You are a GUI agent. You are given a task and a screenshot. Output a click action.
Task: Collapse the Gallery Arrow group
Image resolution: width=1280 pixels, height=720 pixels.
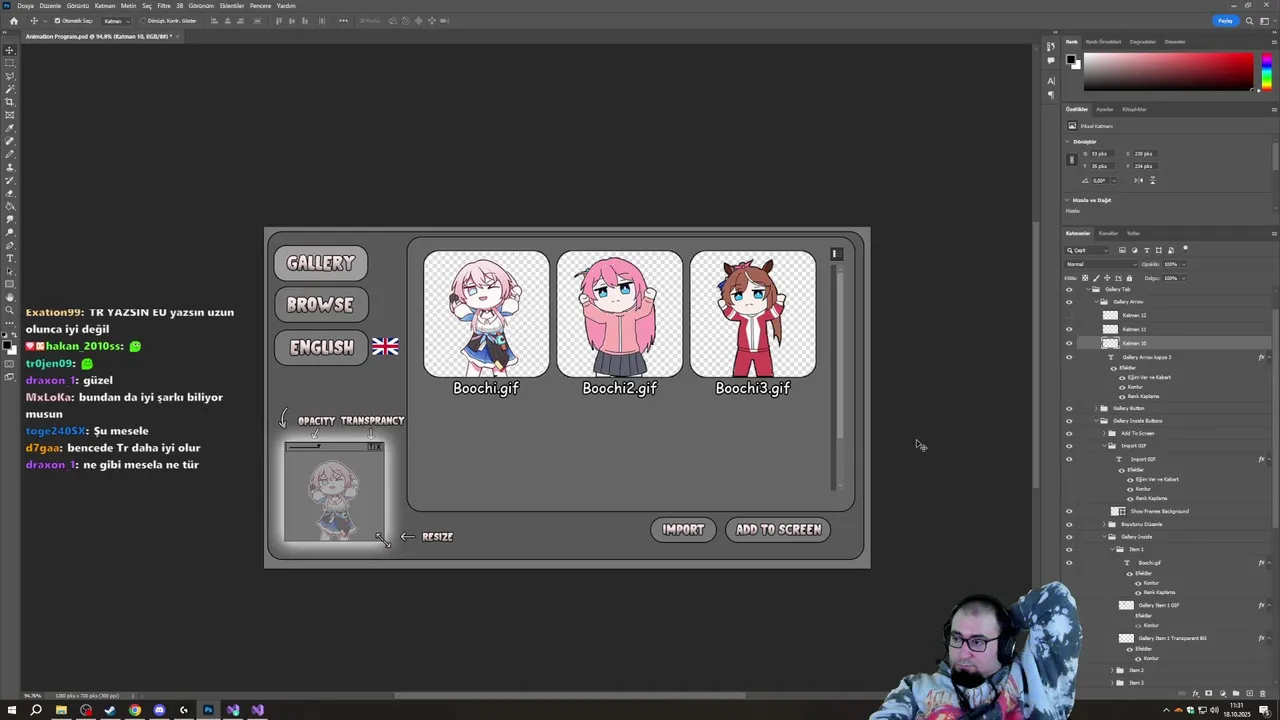point(1096,302)
